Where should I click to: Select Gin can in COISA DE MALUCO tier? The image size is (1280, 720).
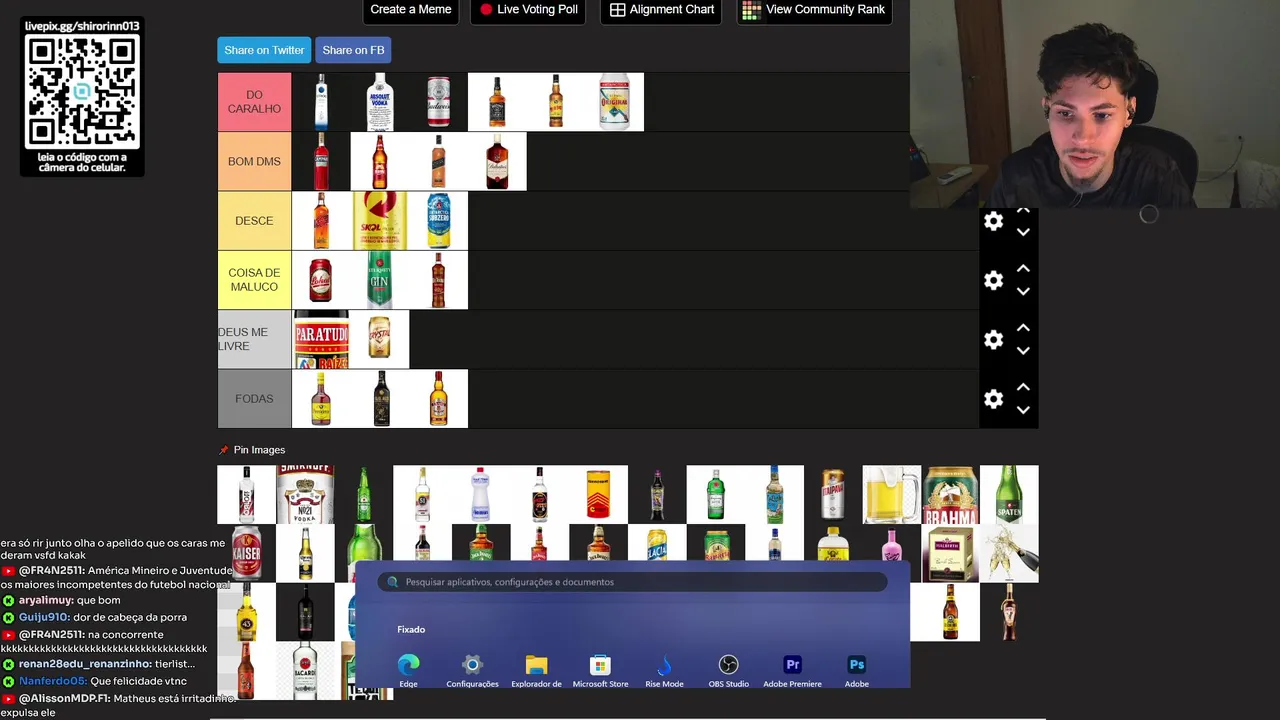click(379, 280)
